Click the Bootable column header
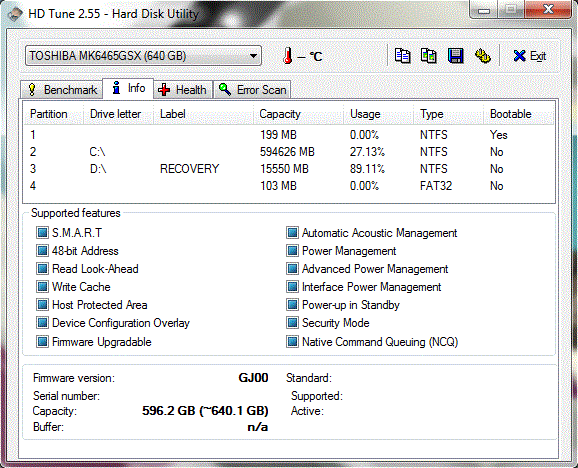 [519, 114]
